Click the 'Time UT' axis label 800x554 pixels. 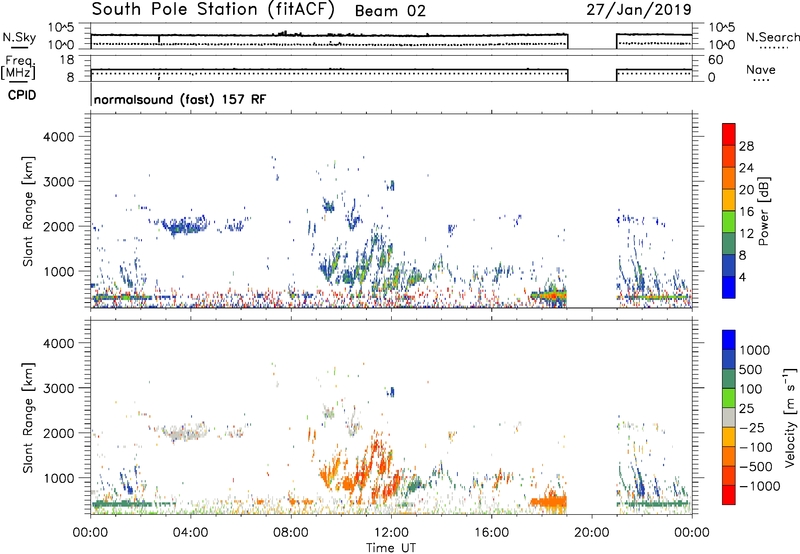tap(391, 547)
